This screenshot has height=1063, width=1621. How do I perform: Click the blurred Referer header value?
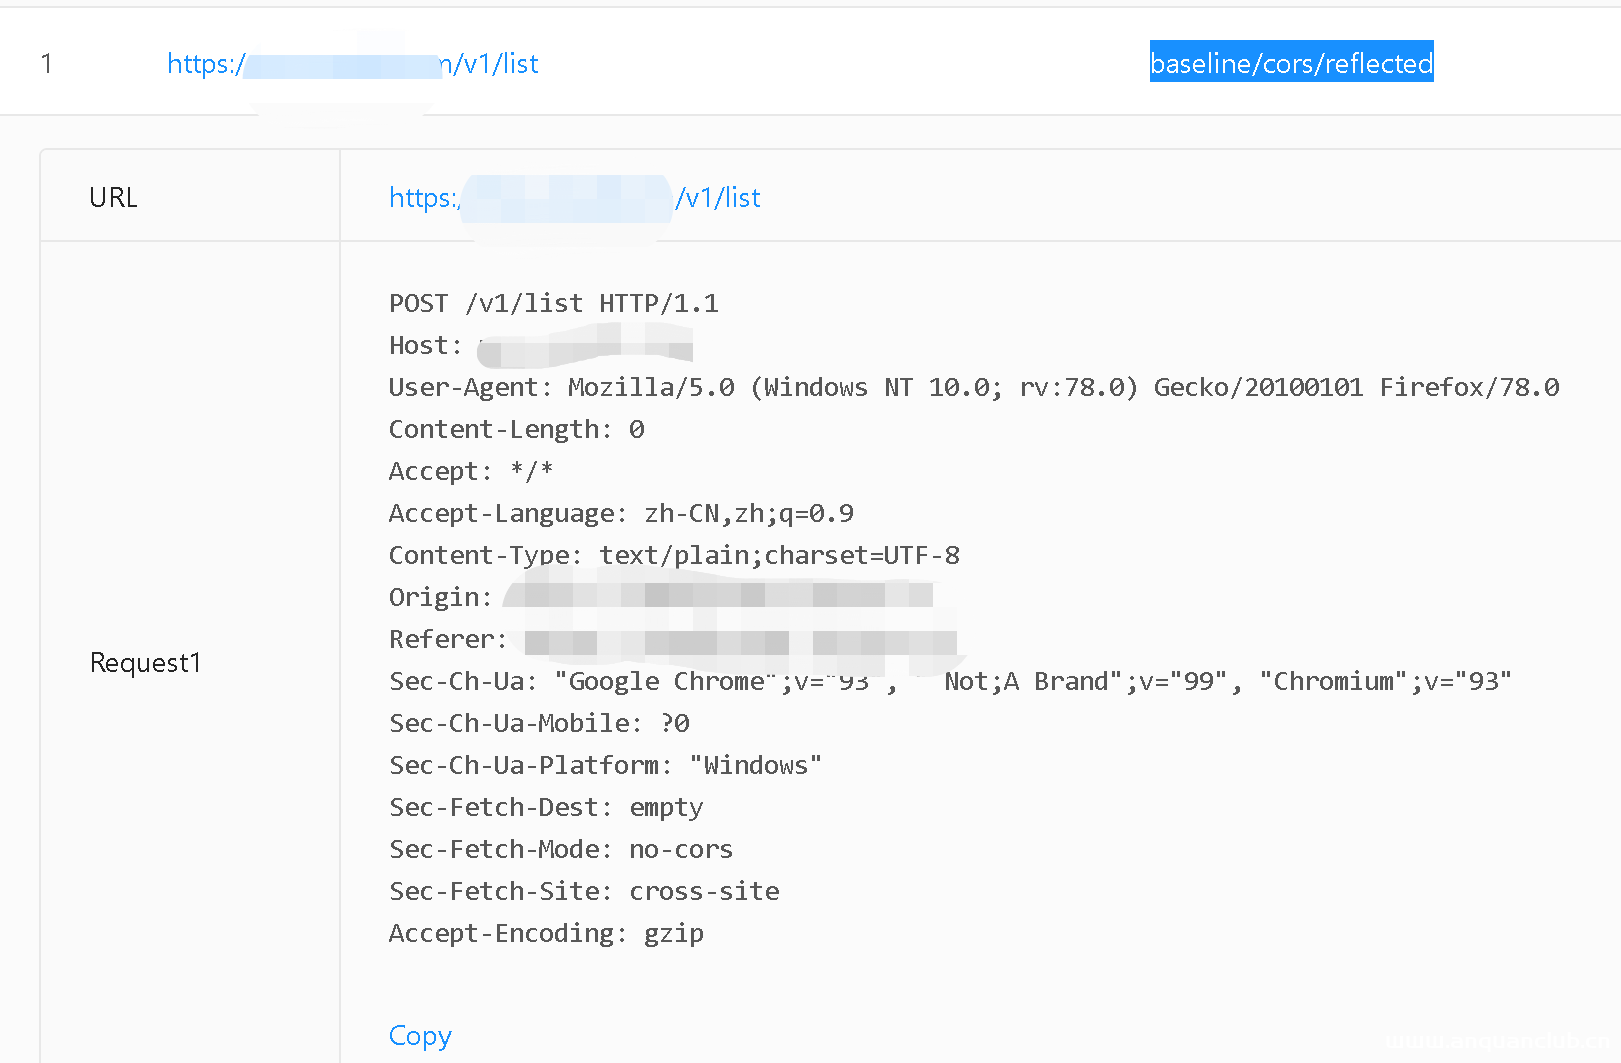point(738,640)
